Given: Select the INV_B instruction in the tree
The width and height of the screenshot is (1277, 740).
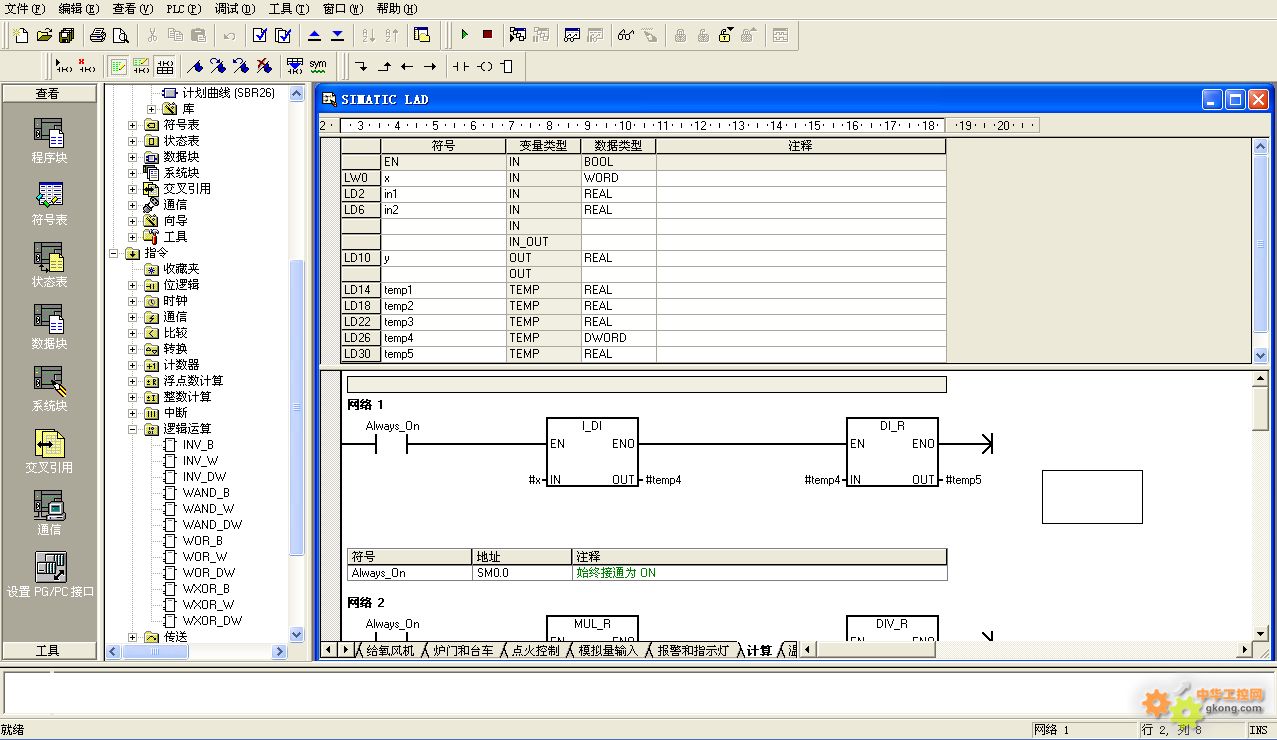Looking at the screenshot, I should coord(198,445).
